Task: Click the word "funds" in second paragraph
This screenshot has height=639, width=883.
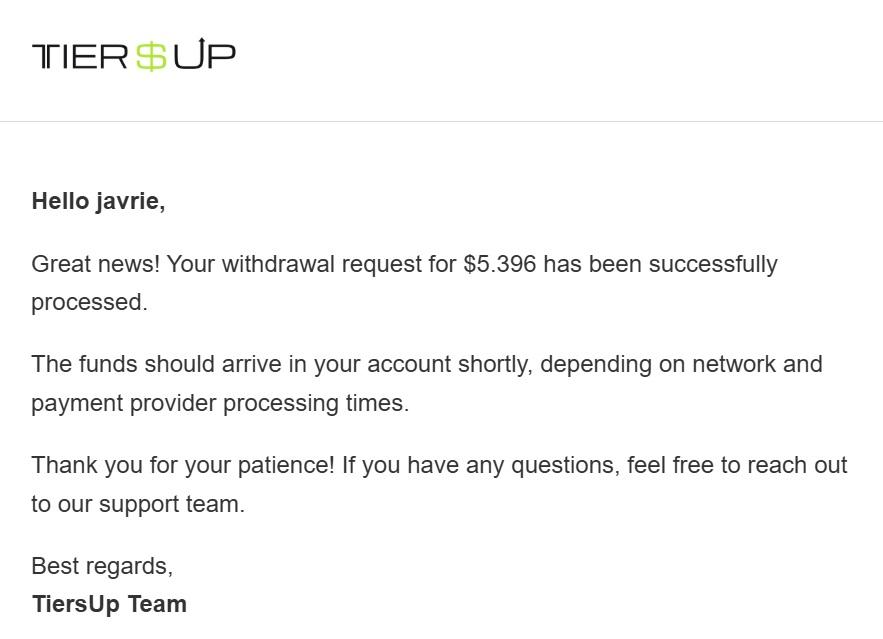Action: tap(108, 364)
